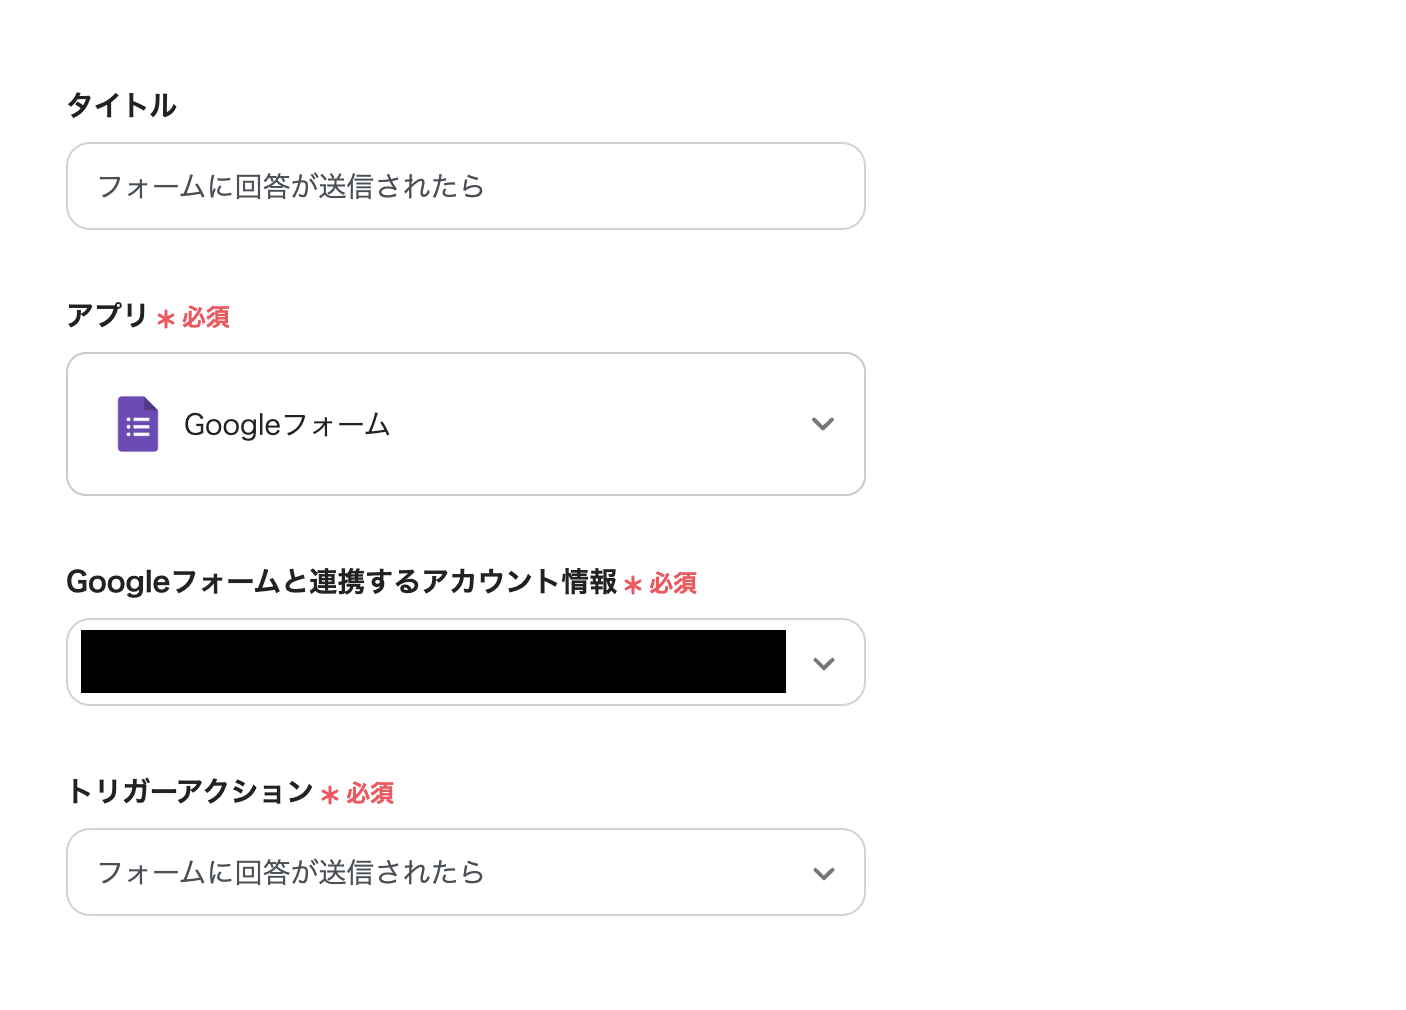Place cursor at end of title text

point(486,187)
